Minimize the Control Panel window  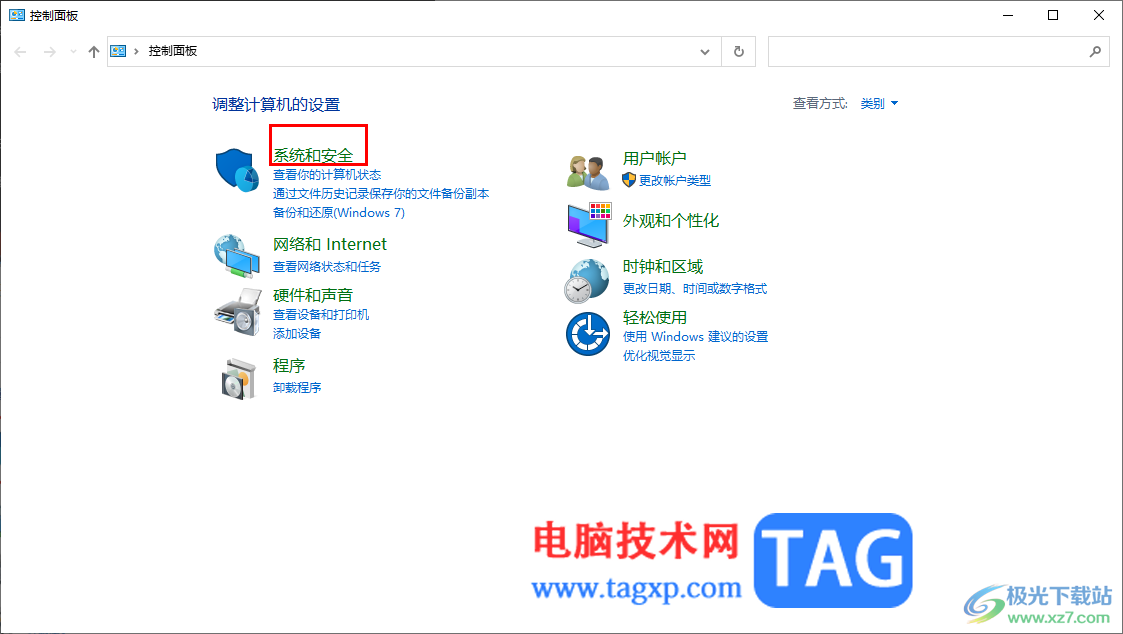(x=1008, y=15)
